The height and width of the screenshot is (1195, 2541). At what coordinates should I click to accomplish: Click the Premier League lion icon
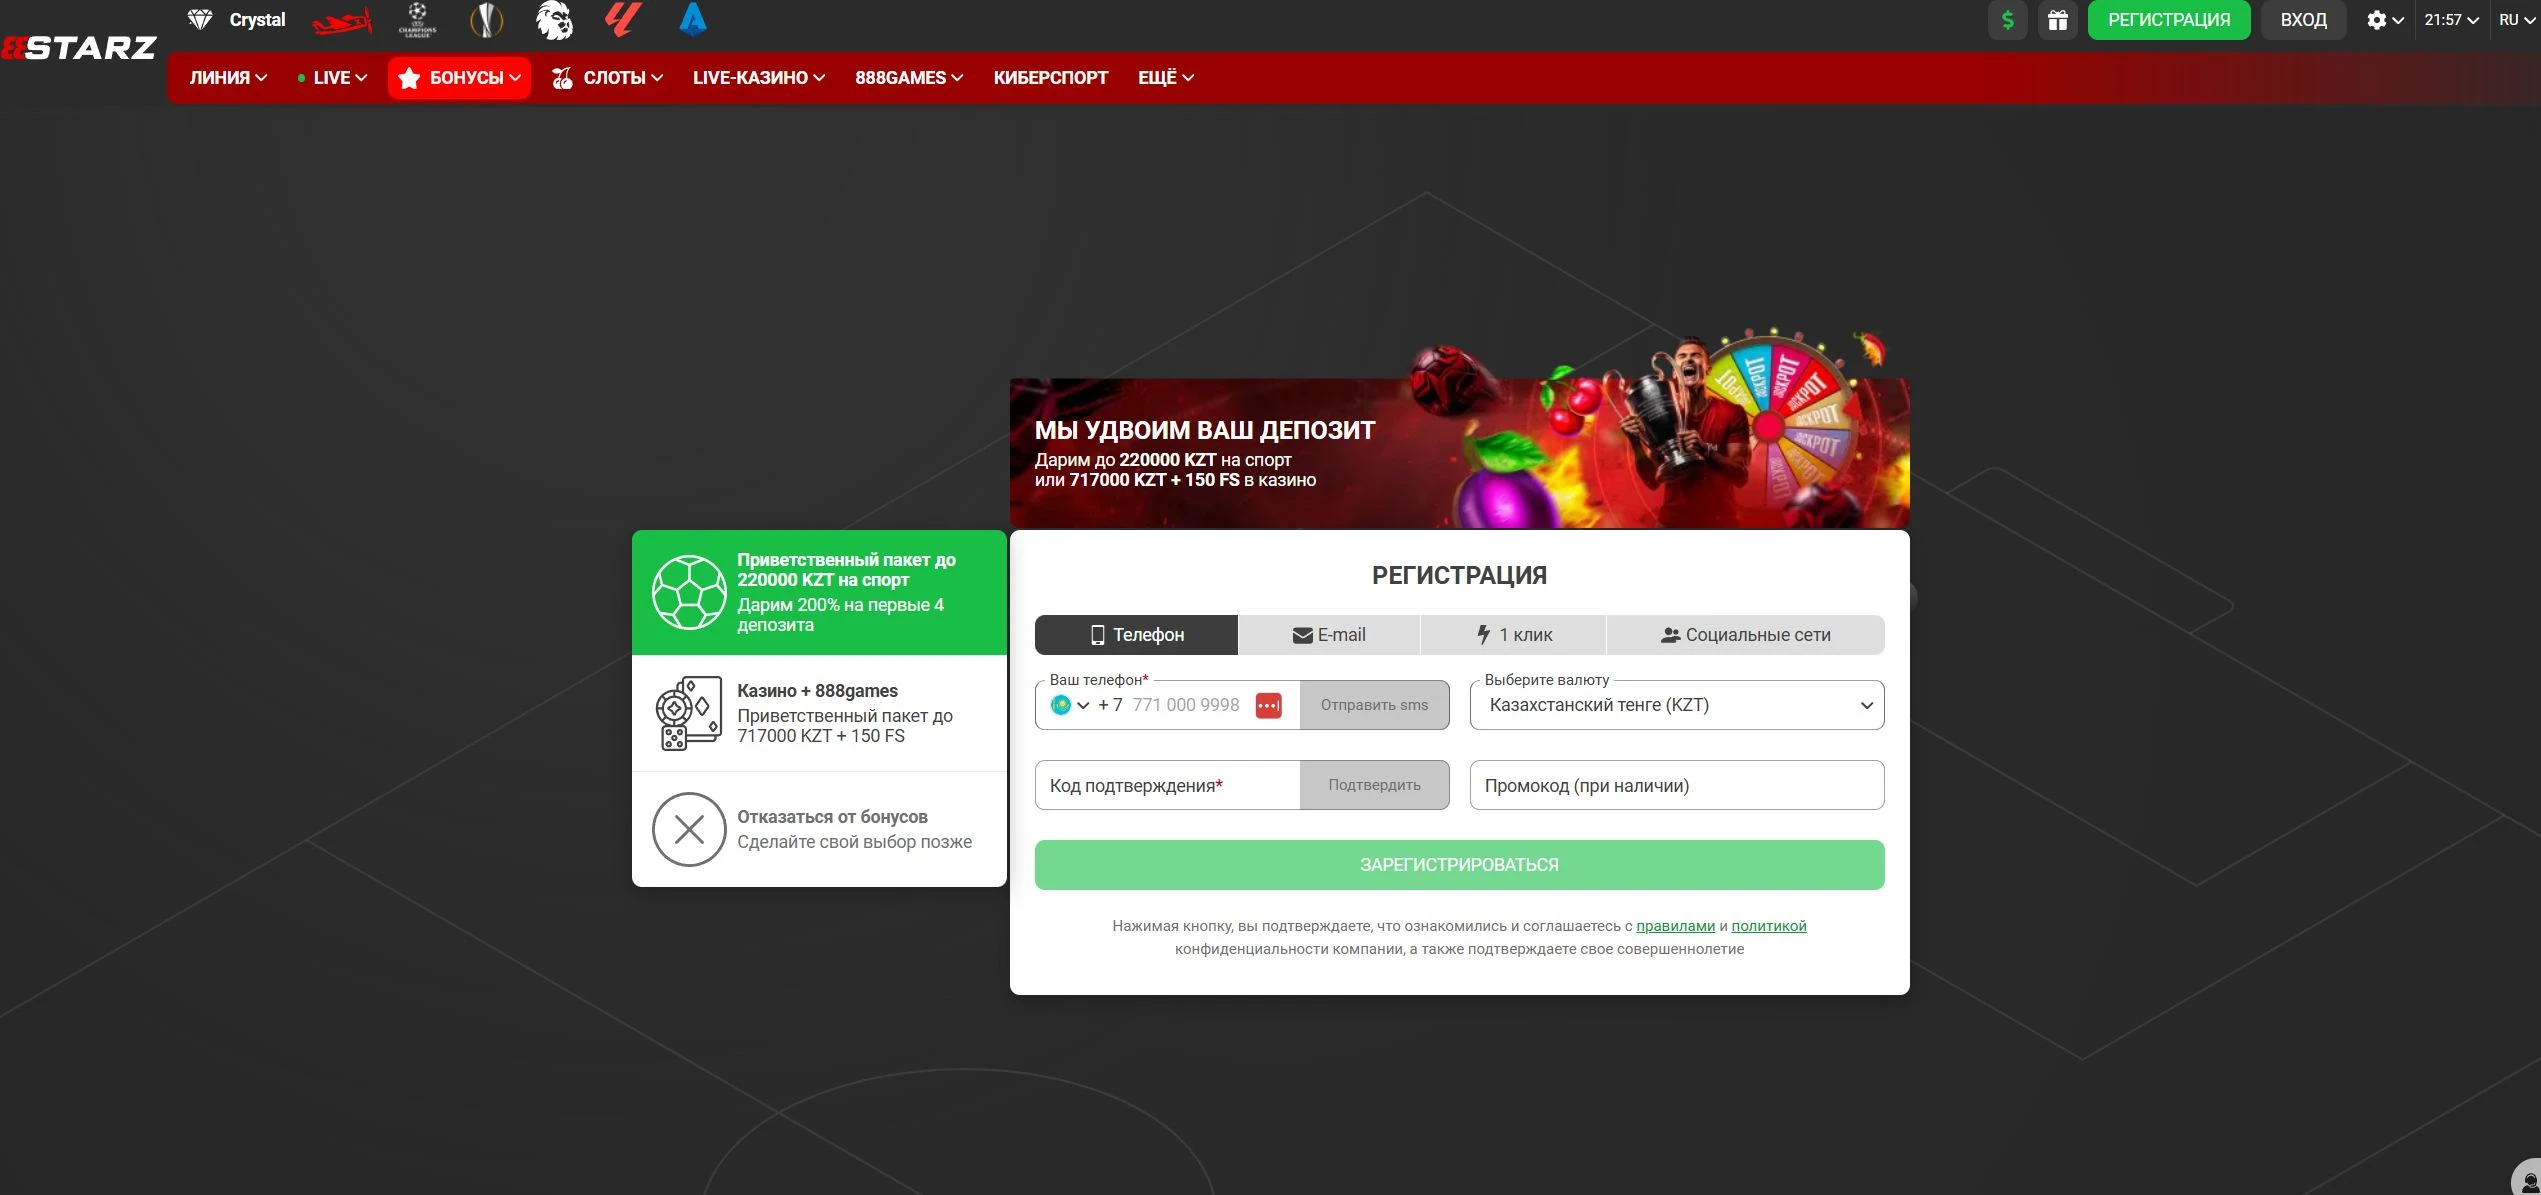coord(554,20)
